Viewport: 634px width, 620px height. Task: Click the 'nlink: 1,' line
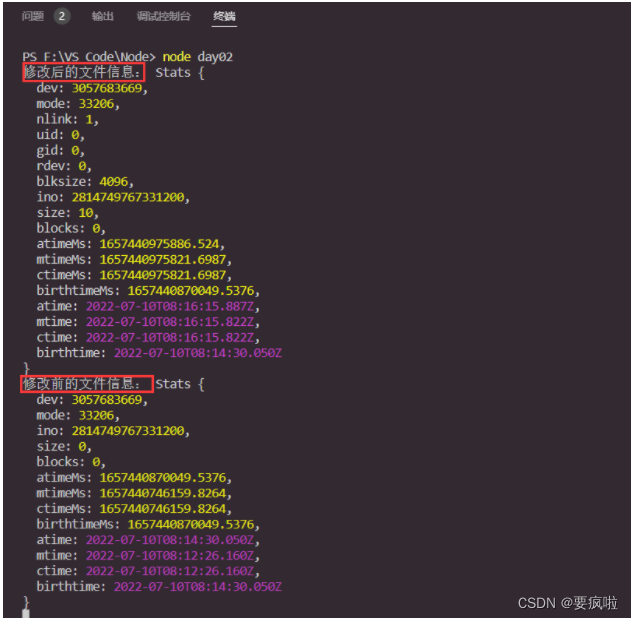[67, 119]
